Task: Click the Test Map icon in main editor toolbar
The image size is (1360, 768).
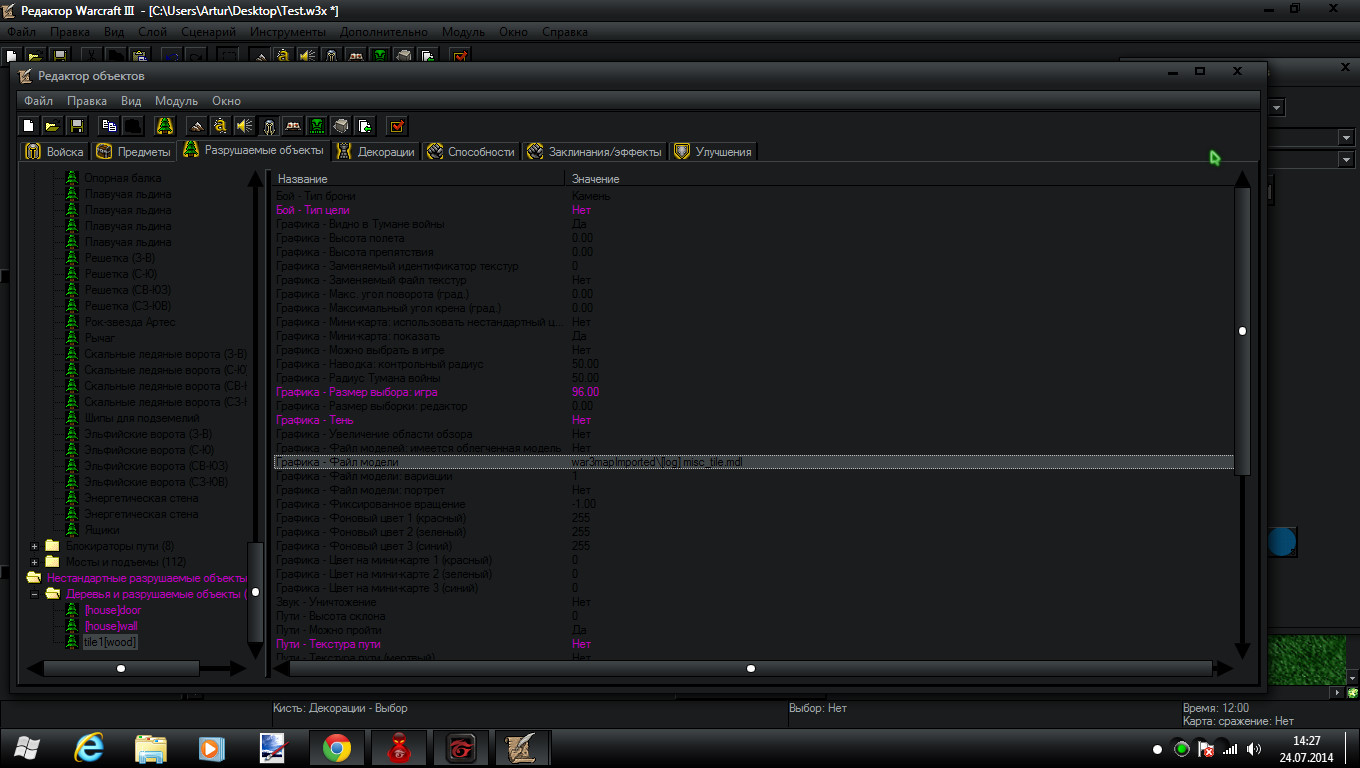Action: point(460,56)
